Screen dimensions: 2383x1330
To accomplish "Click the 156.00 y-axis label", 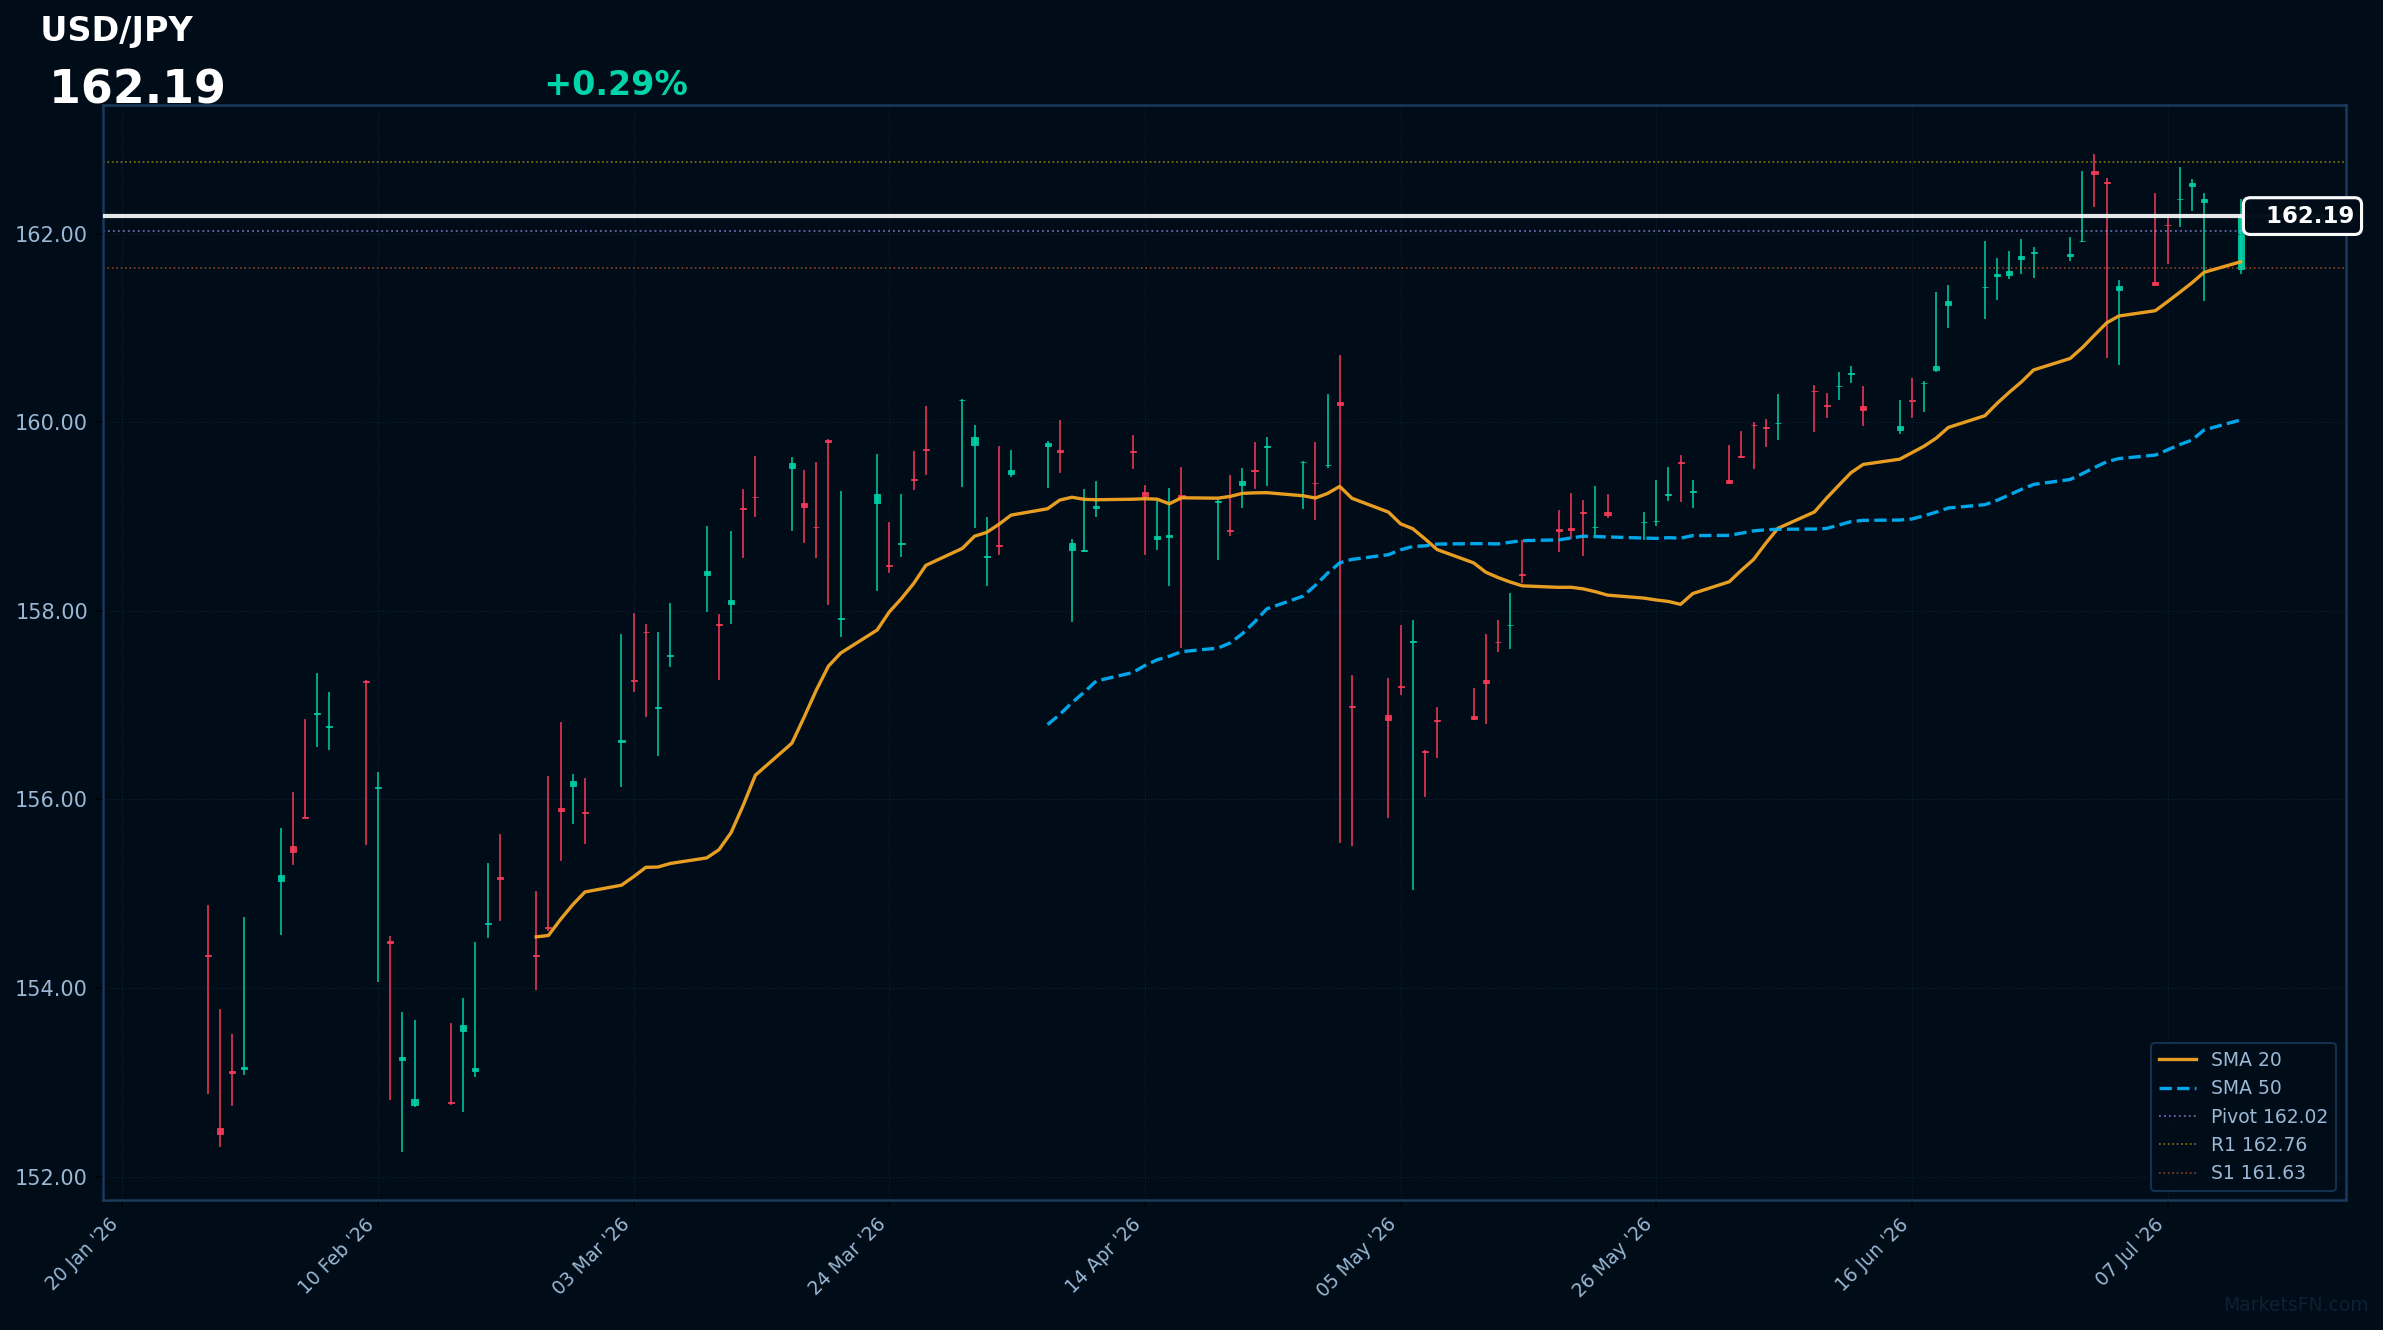I will [x=51, y=800].
